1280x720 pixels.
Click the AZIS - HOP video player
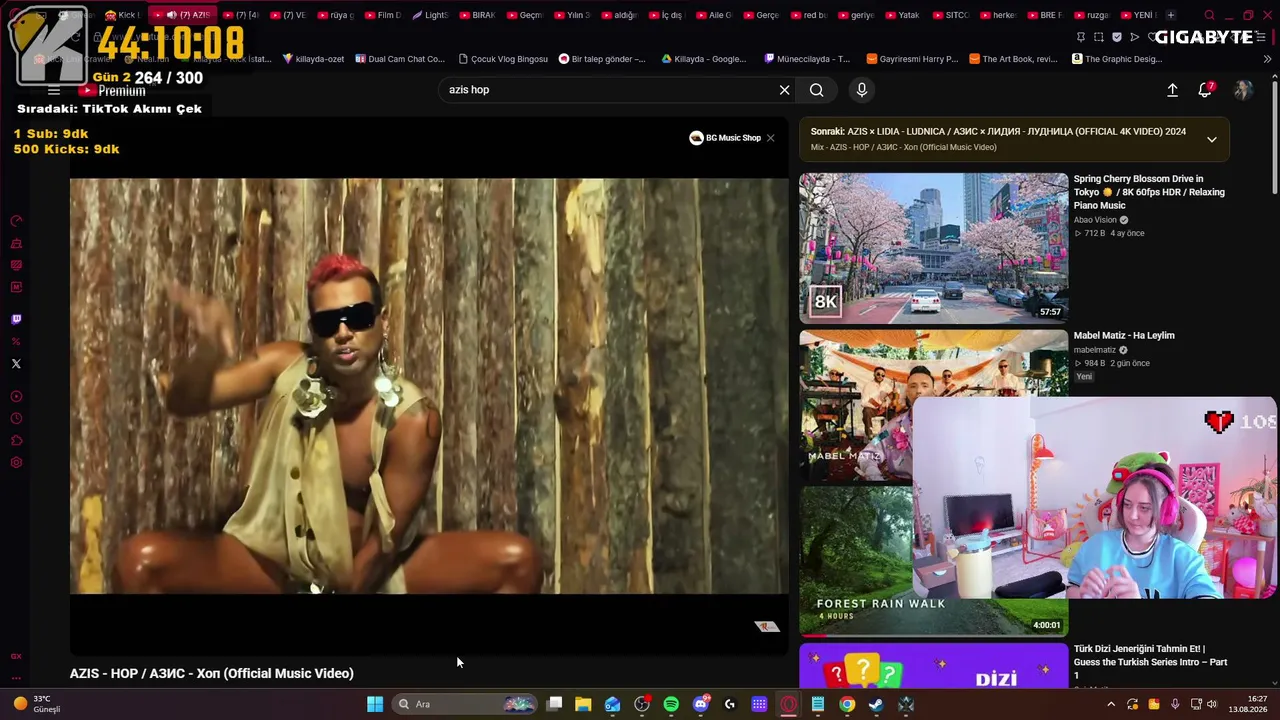click(429, 386)
